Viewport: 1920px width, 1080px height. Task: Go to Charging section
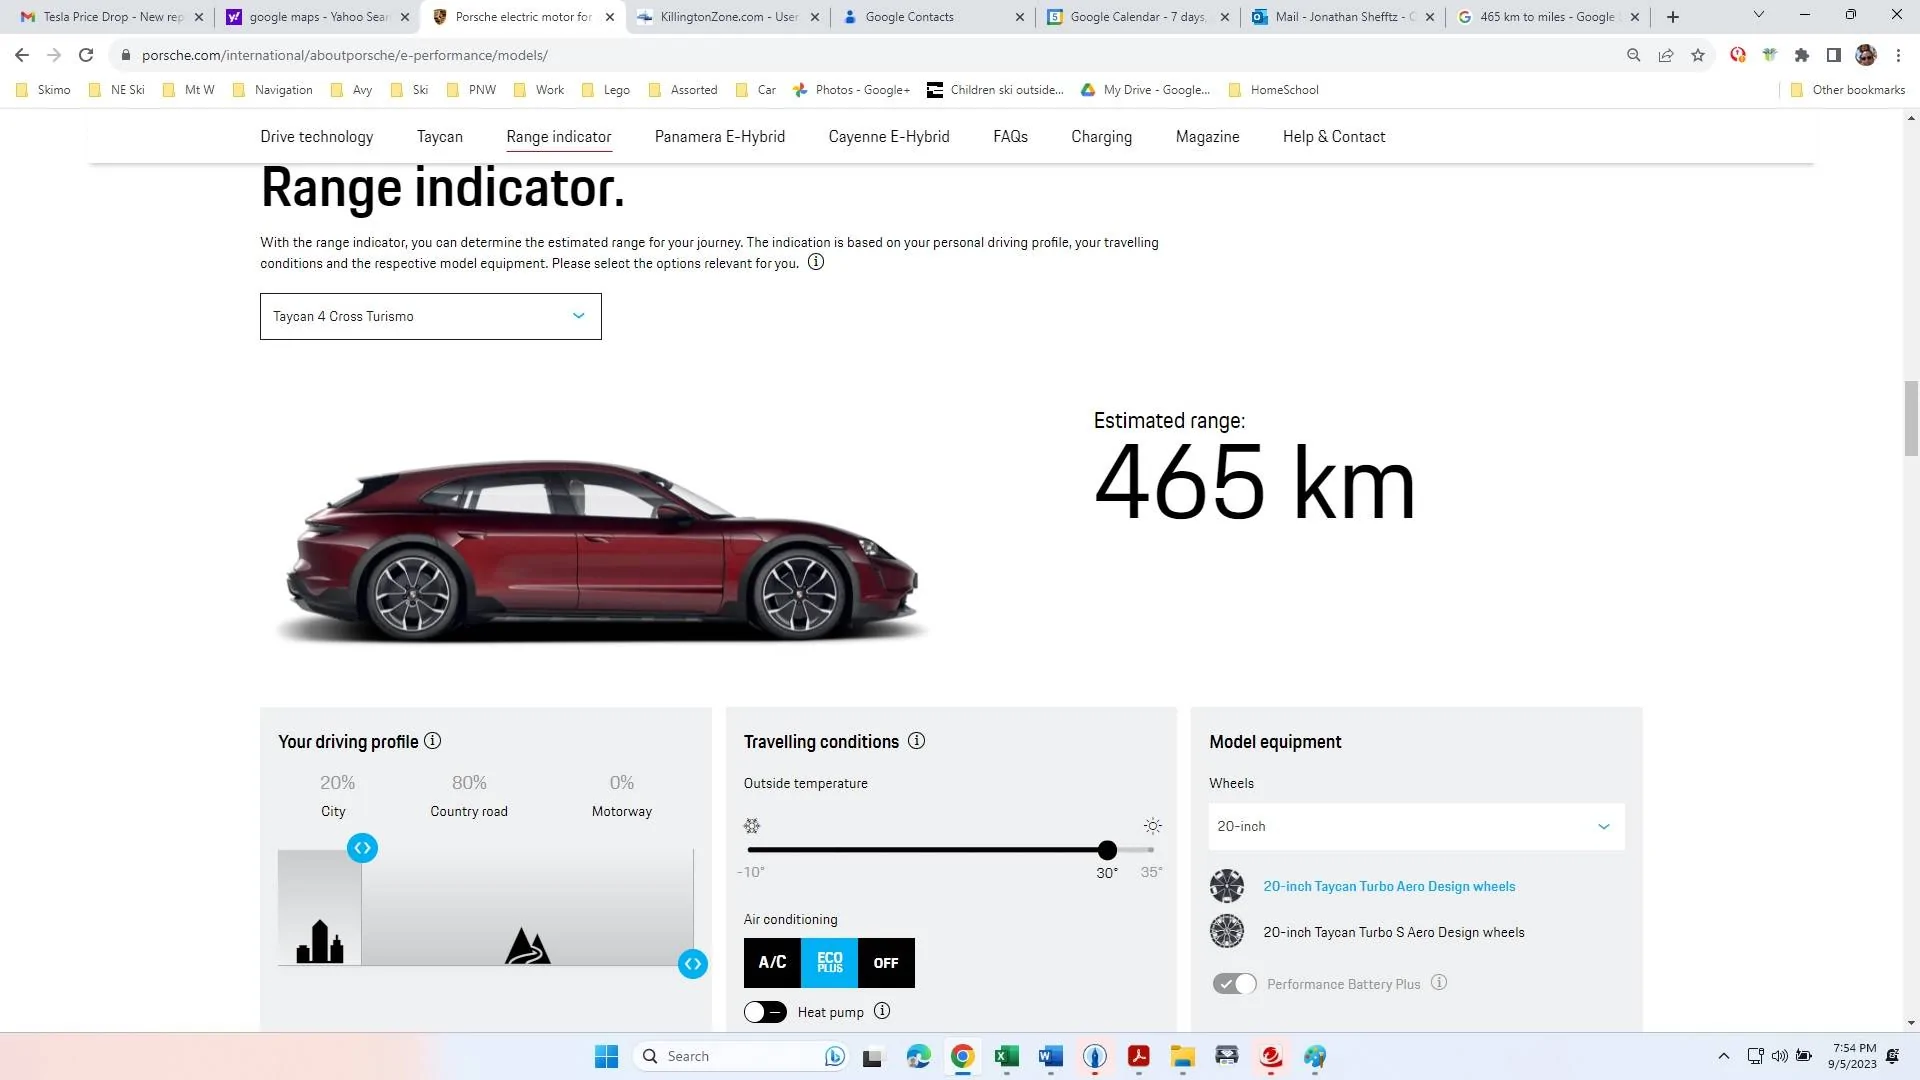tap(1101, 137)
